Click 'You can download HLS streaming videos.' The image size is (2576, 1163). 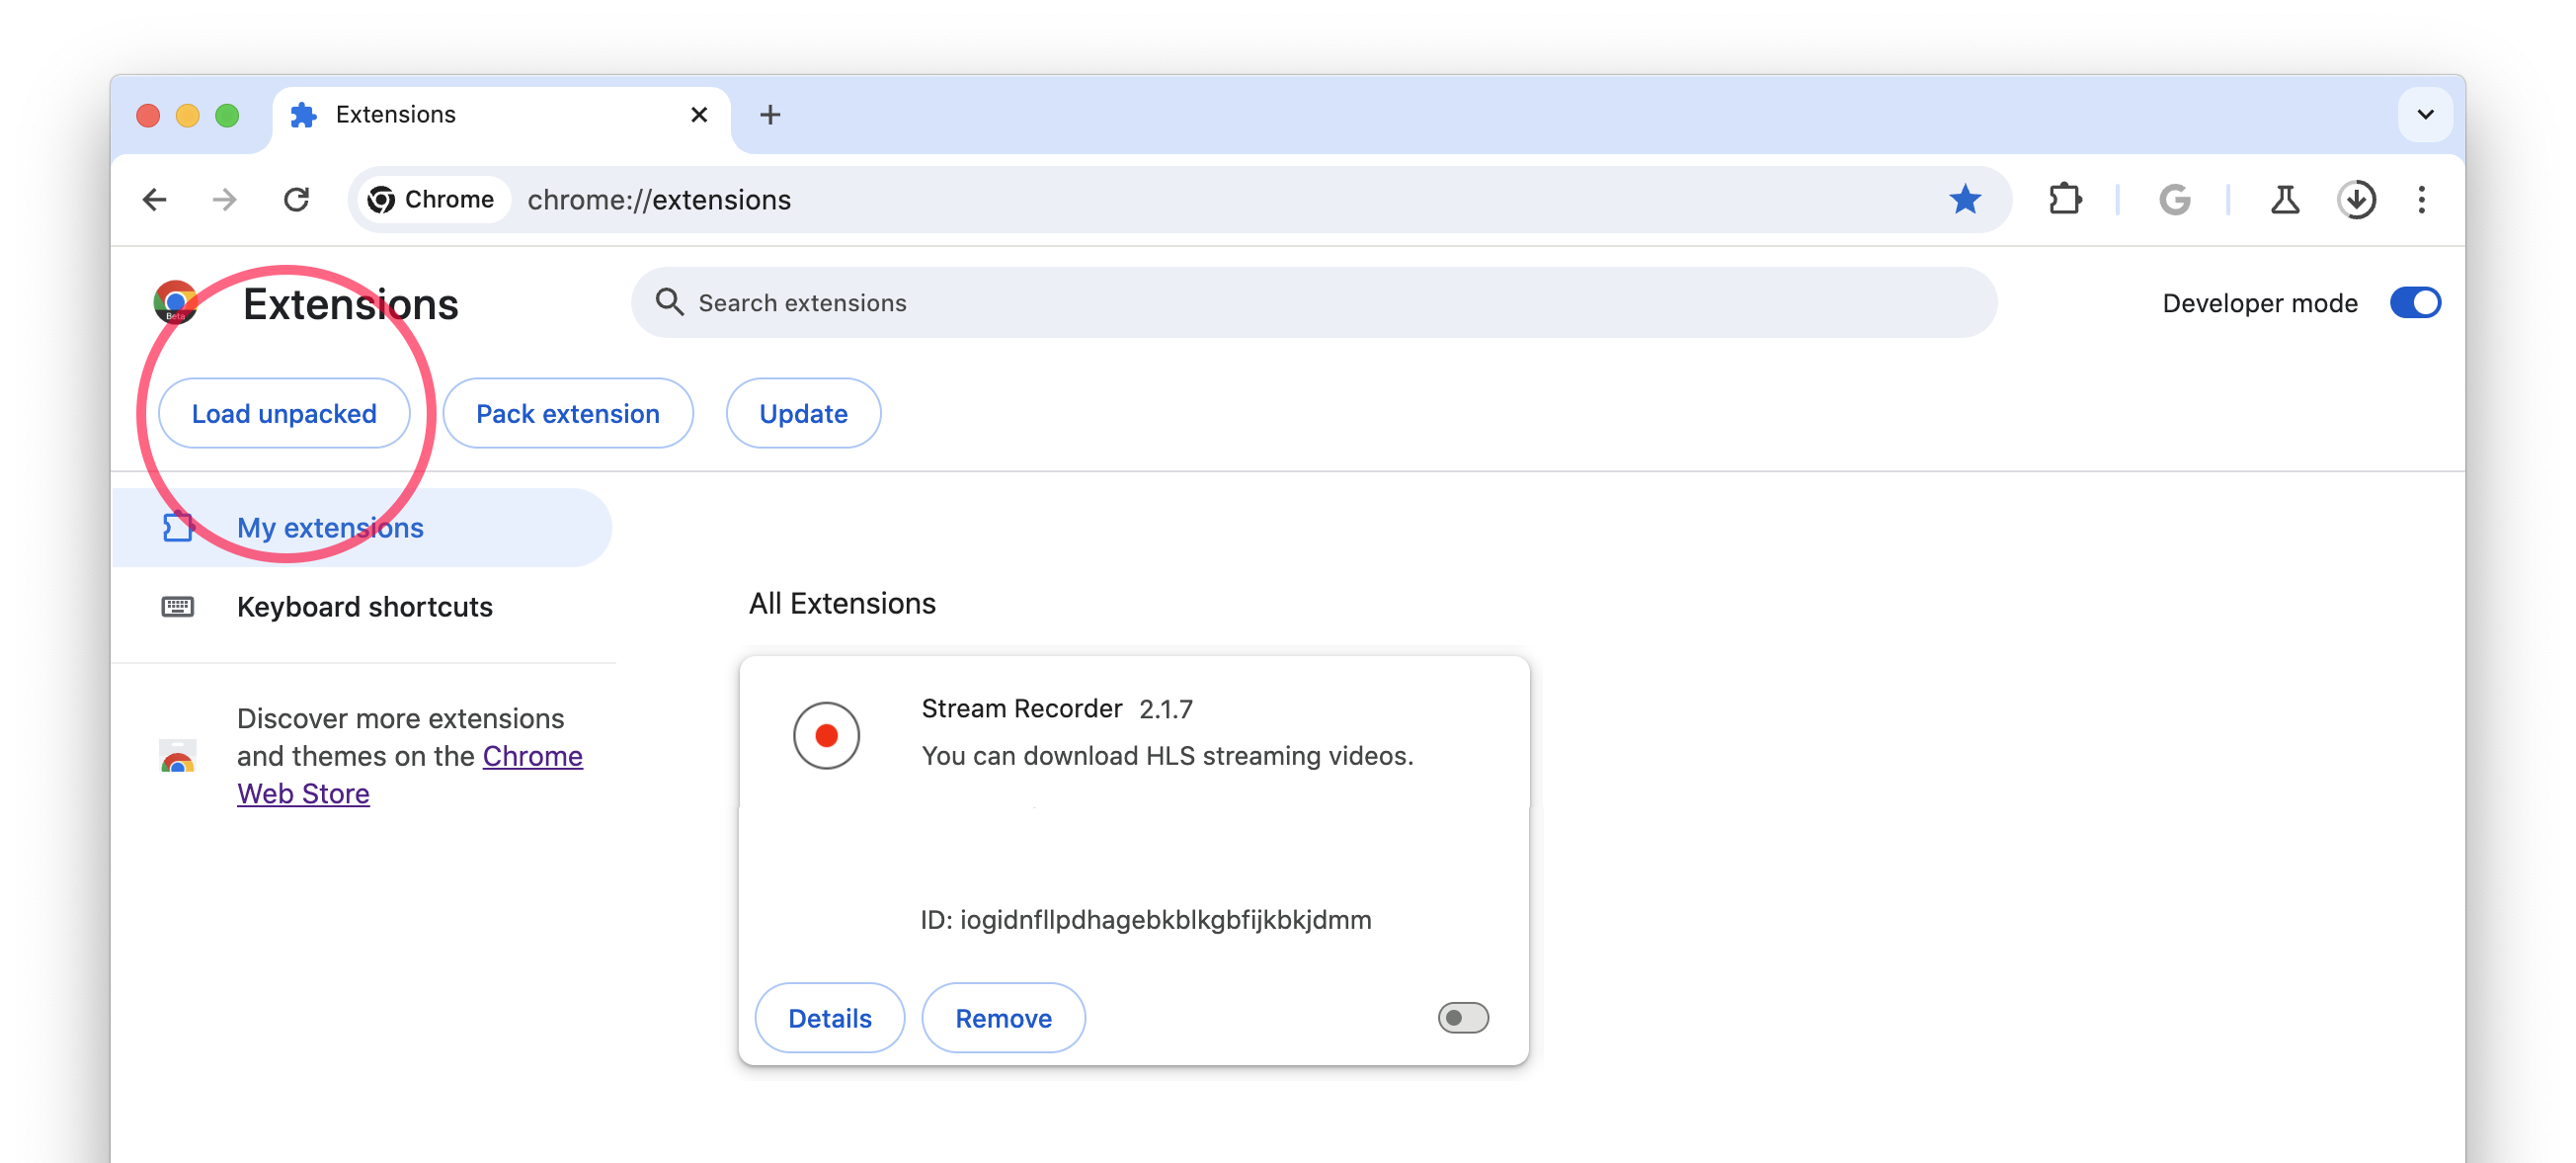(x=1167, y=756)
